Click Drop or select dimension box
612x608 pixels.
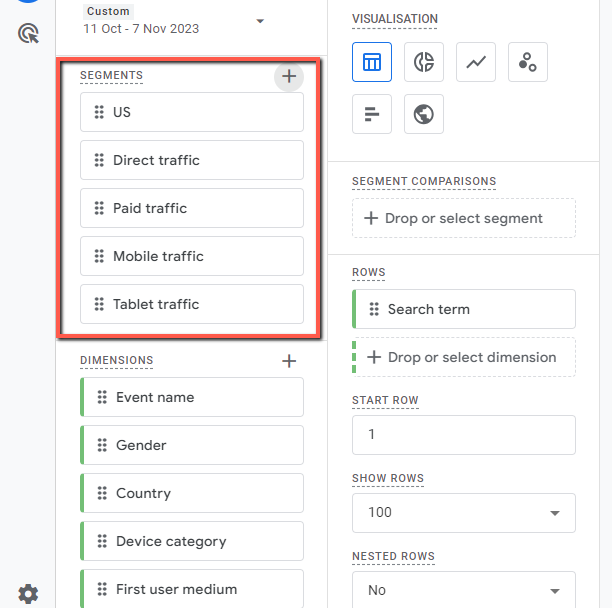click(464, 357)
